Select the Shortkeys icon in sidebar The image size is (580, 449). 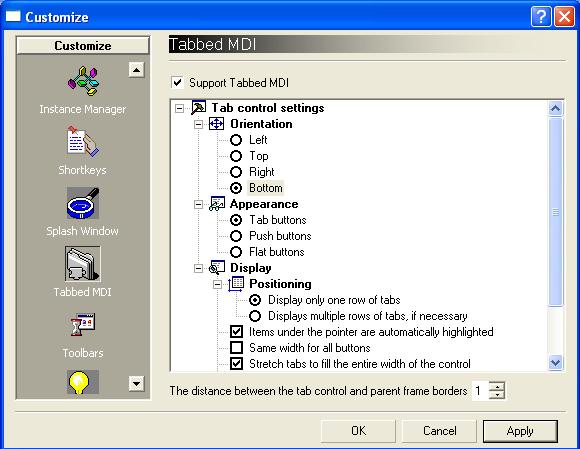[83, 141]
